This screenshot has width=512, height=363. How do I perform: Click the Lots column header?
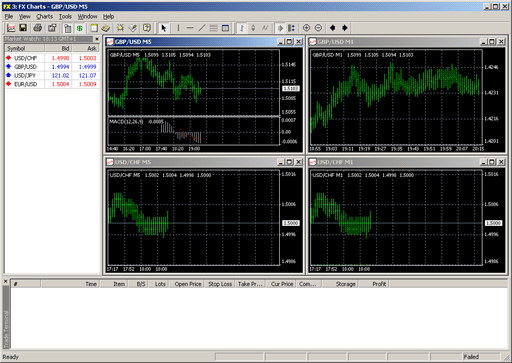[x=158, y=284]
